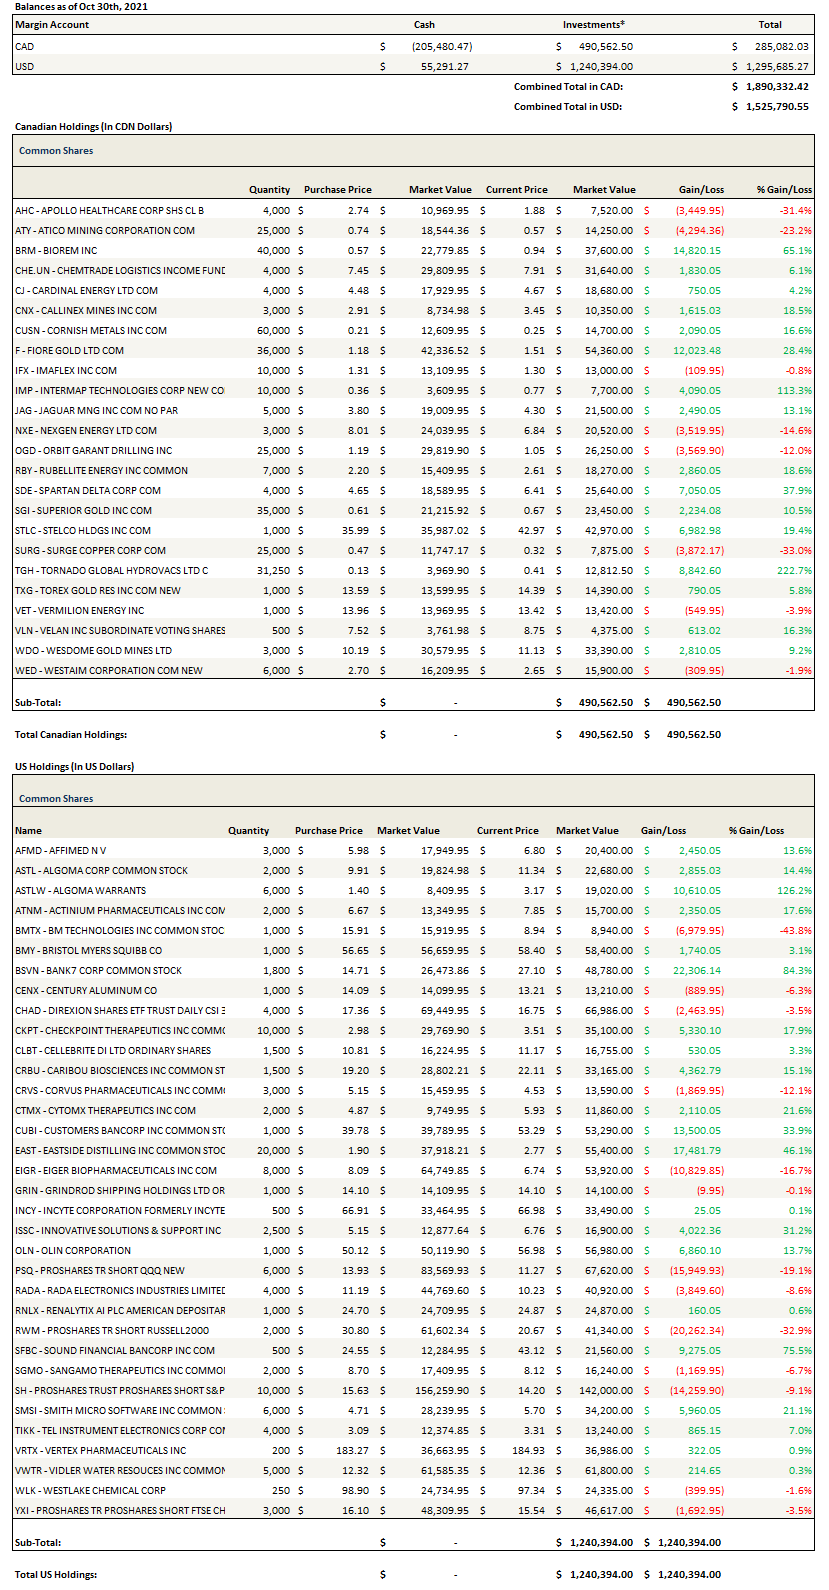Click the "Investments*" column header

pyautogui.click(x=593, y=25)
